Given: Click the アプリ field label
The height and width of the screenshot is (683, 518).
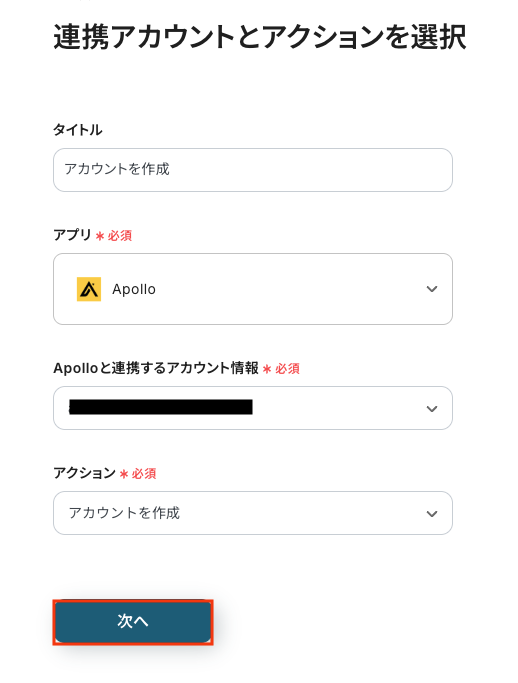Looking at the screenshot, I should (72, 235).
